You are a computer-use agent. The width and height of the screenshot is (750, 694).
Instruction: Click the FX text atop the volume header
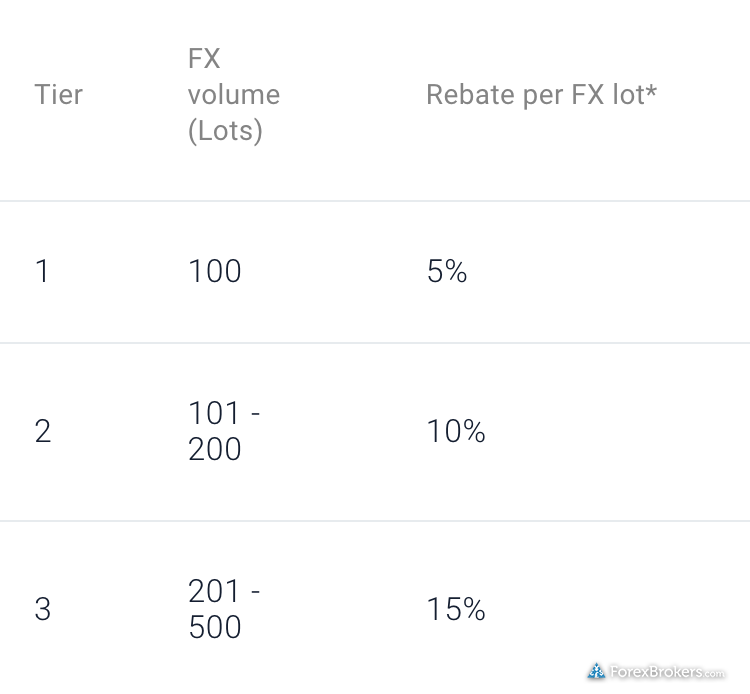point(204,58)
